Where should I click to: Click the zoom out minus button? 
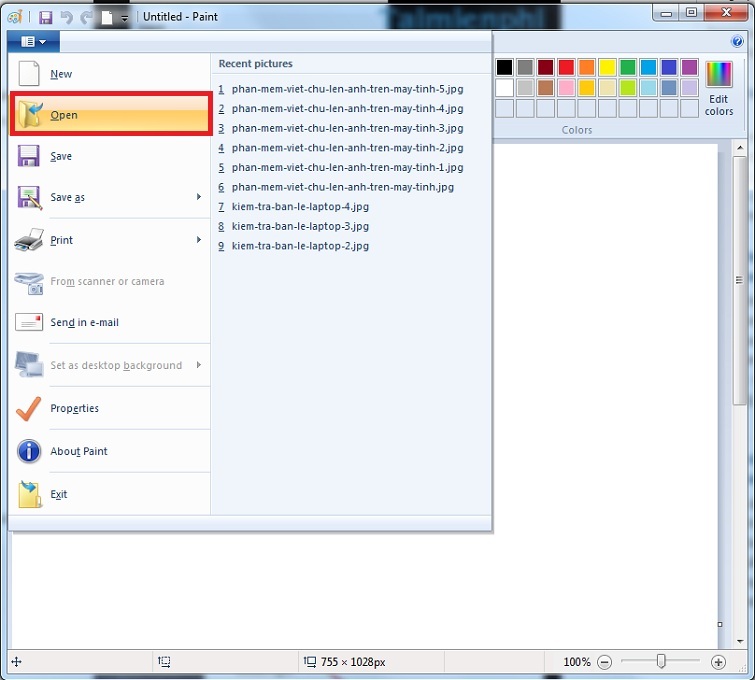tap(604, 662)
